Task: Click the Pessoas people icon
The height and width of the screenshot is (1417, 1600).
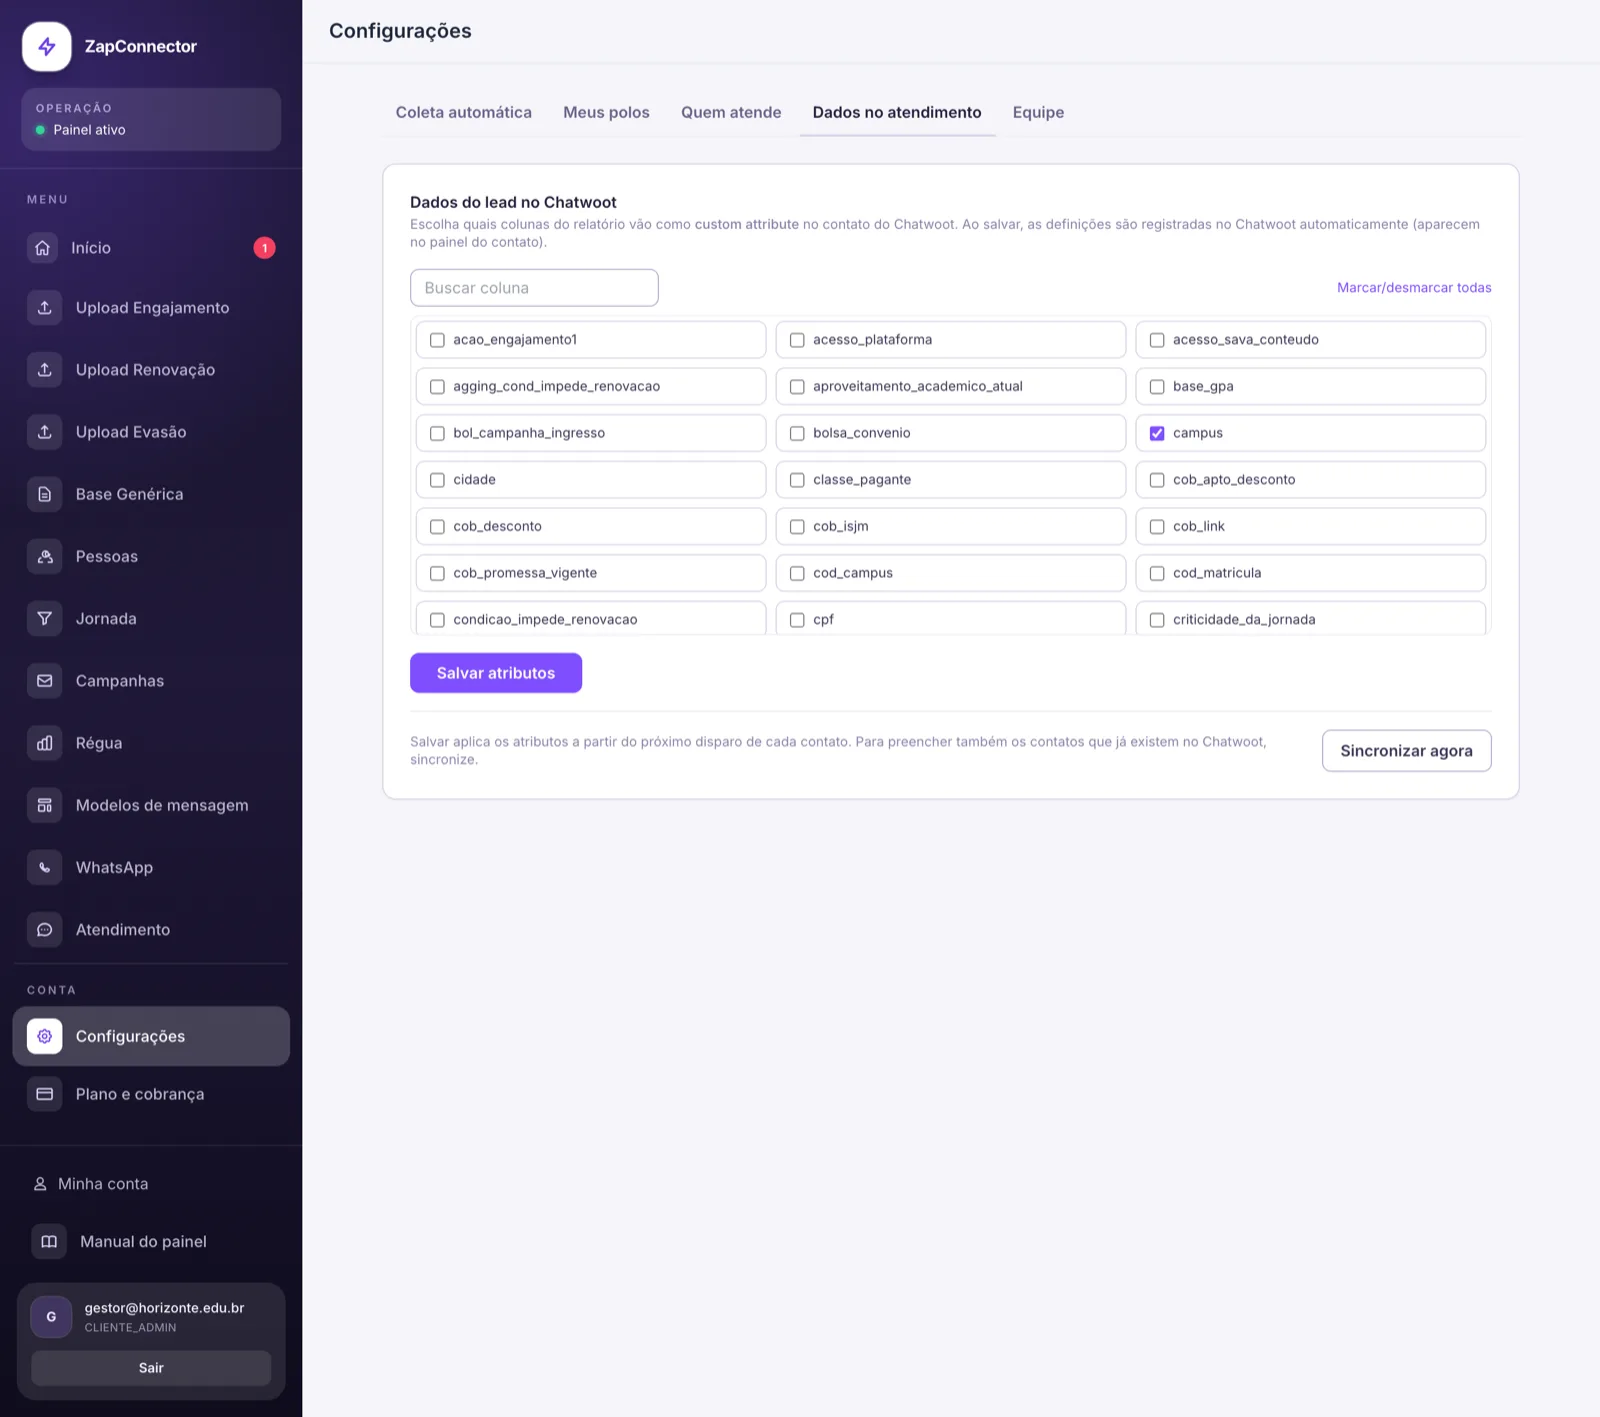Action: pyautogui.click(x=45, y=556)
